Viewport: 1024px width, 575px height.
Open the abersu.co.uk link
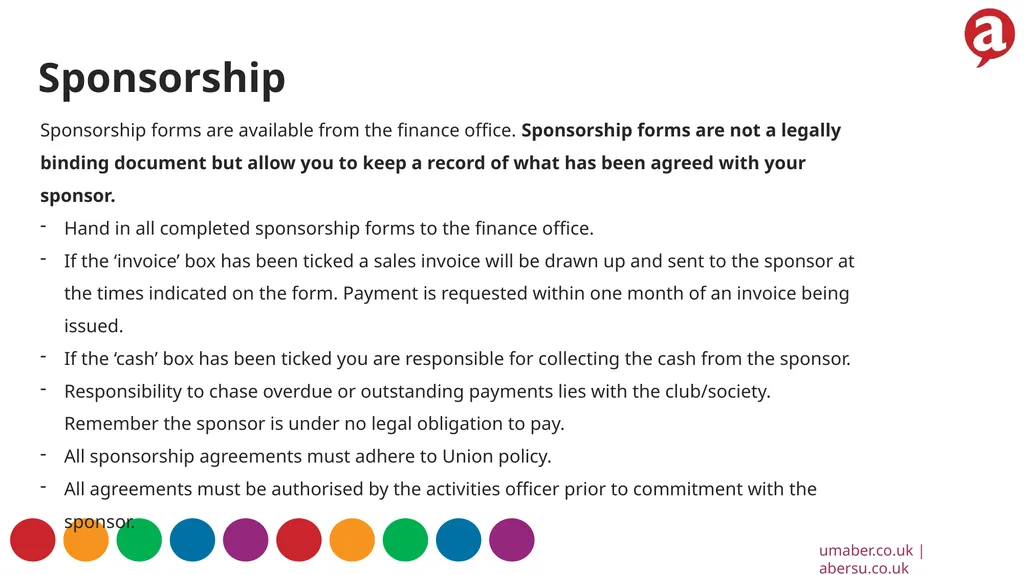pos(863,568)
